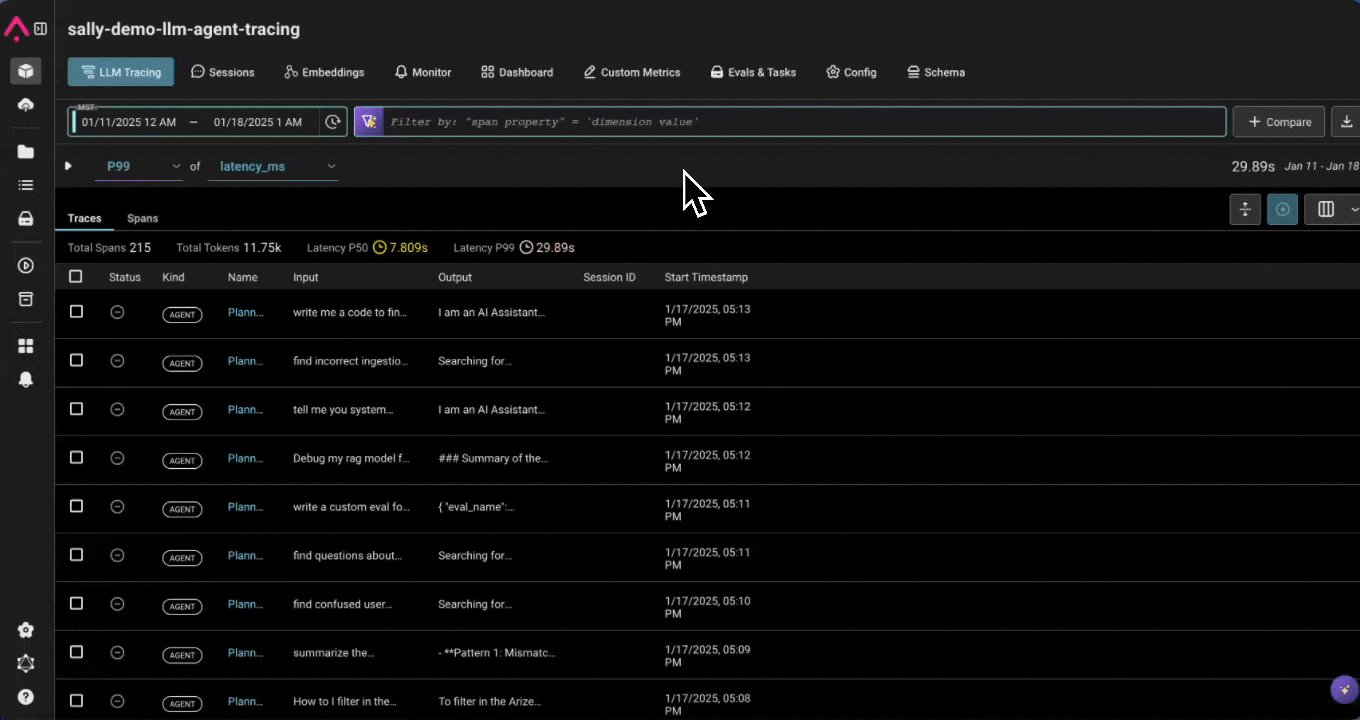Collapse the sidebar panel toggle icon

(40, 29)
